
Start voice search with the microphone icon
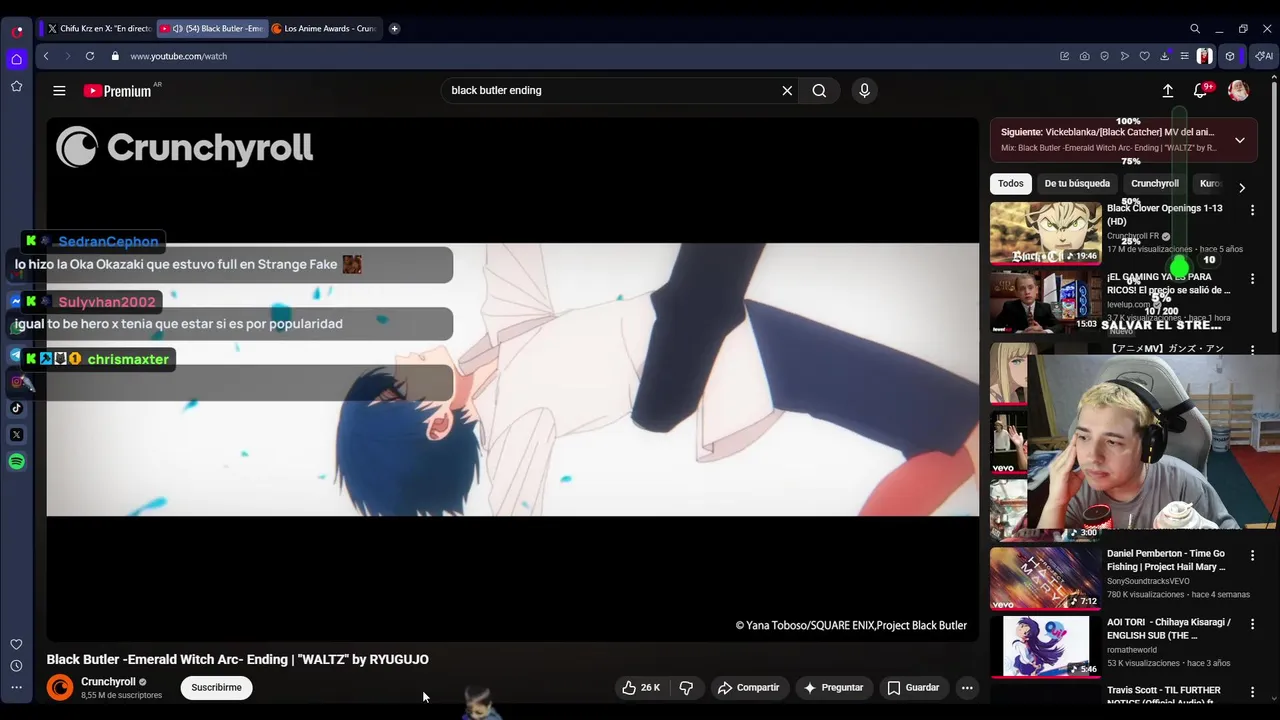click(x=864, y=91)
